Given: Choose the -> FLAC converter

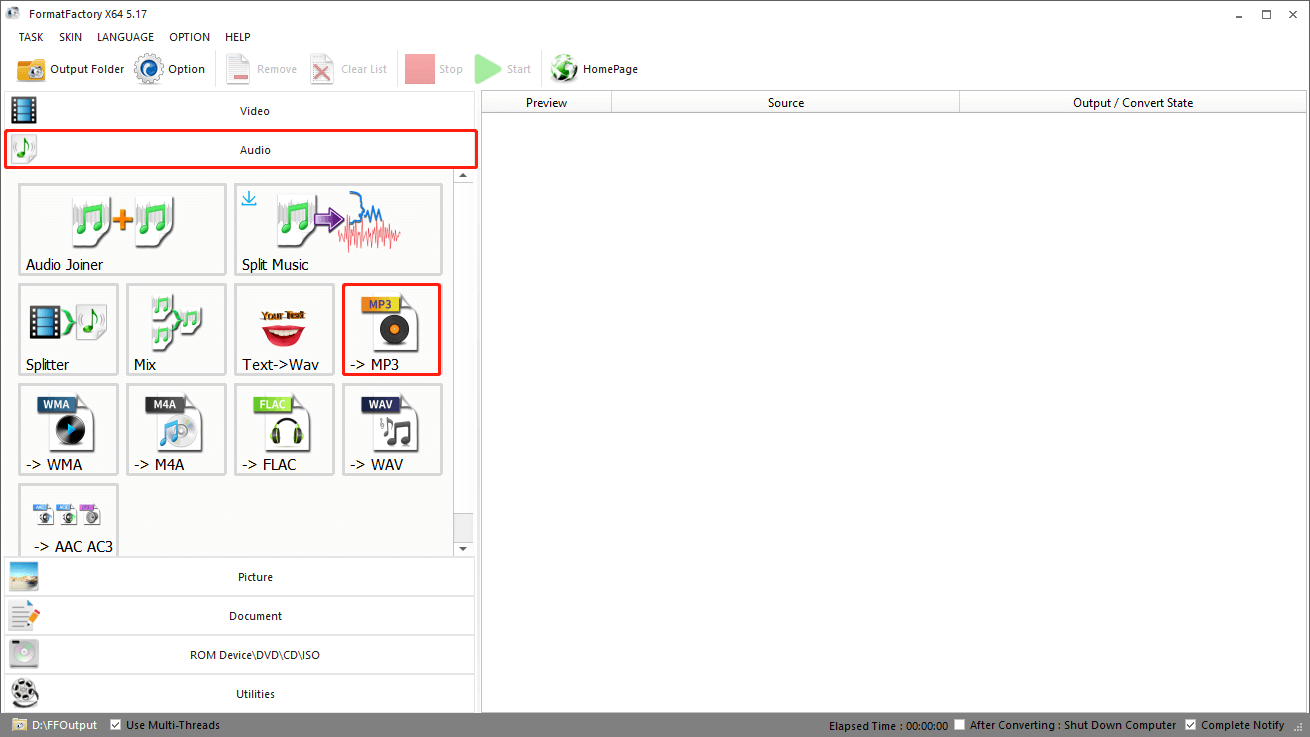Looking at the screenshot, I should [284, 429].
